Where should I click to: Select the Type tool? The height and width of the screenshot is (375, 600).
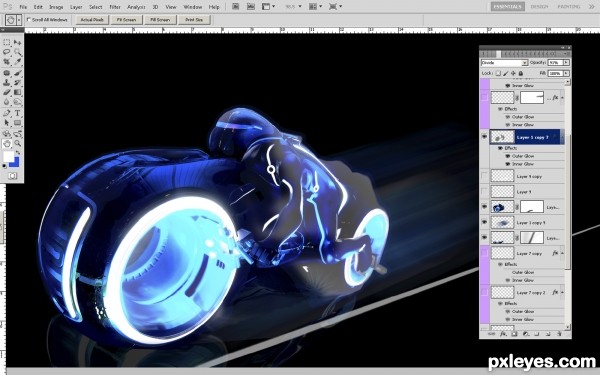[x=18, y=113]
